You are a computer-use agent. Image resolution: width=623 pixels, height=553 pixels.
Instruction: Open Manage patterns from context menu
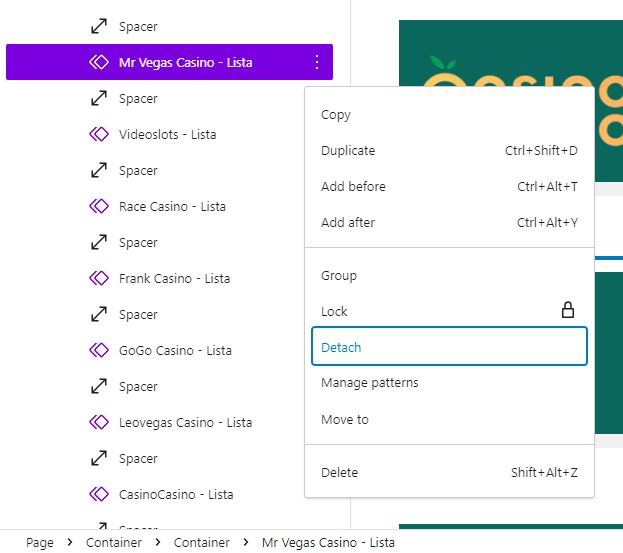tap(449, 383)
